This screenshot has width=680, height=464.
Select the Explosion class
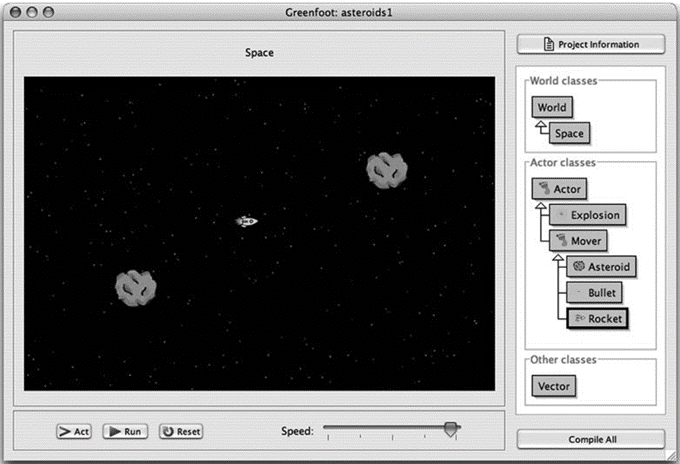click(x=588, y=214)
